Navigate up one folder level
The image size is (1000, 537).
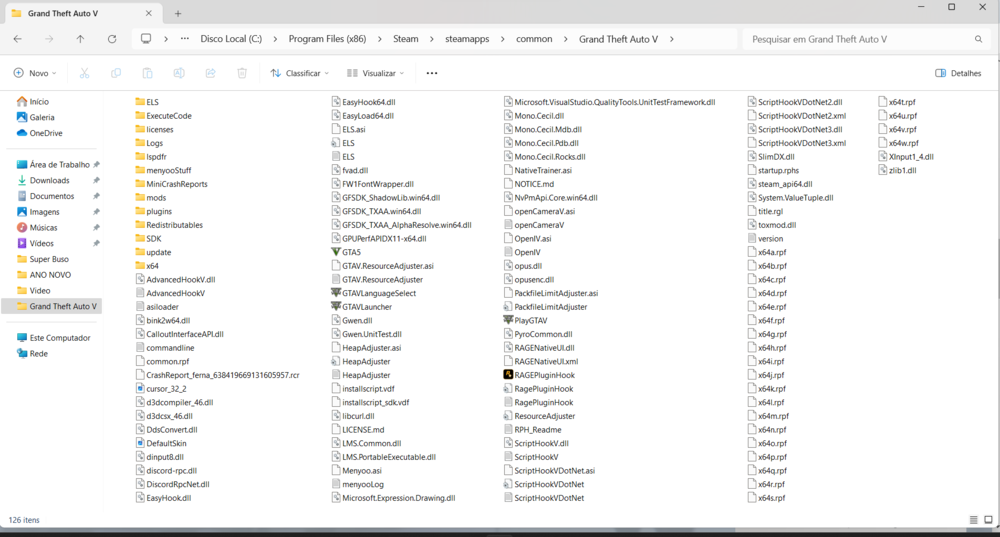click(80, 39)
